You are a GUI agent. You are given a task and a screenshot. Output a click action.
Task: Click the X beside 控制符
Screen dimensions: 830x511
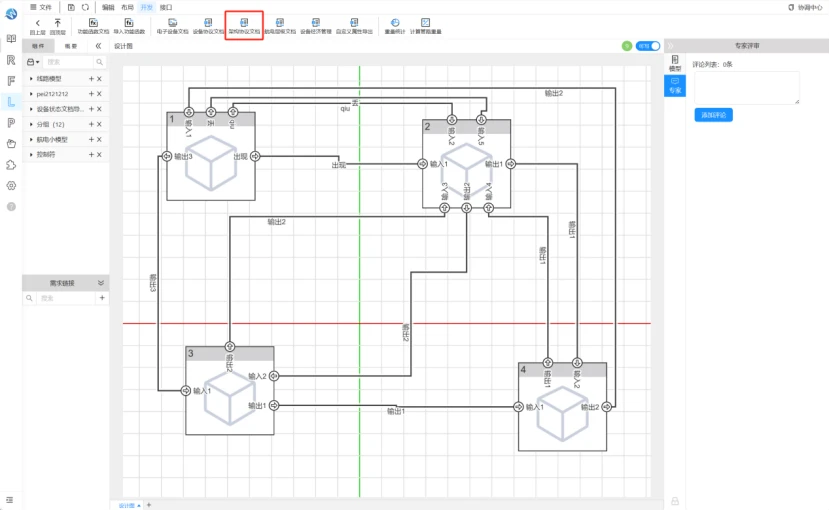click(99, 155)
